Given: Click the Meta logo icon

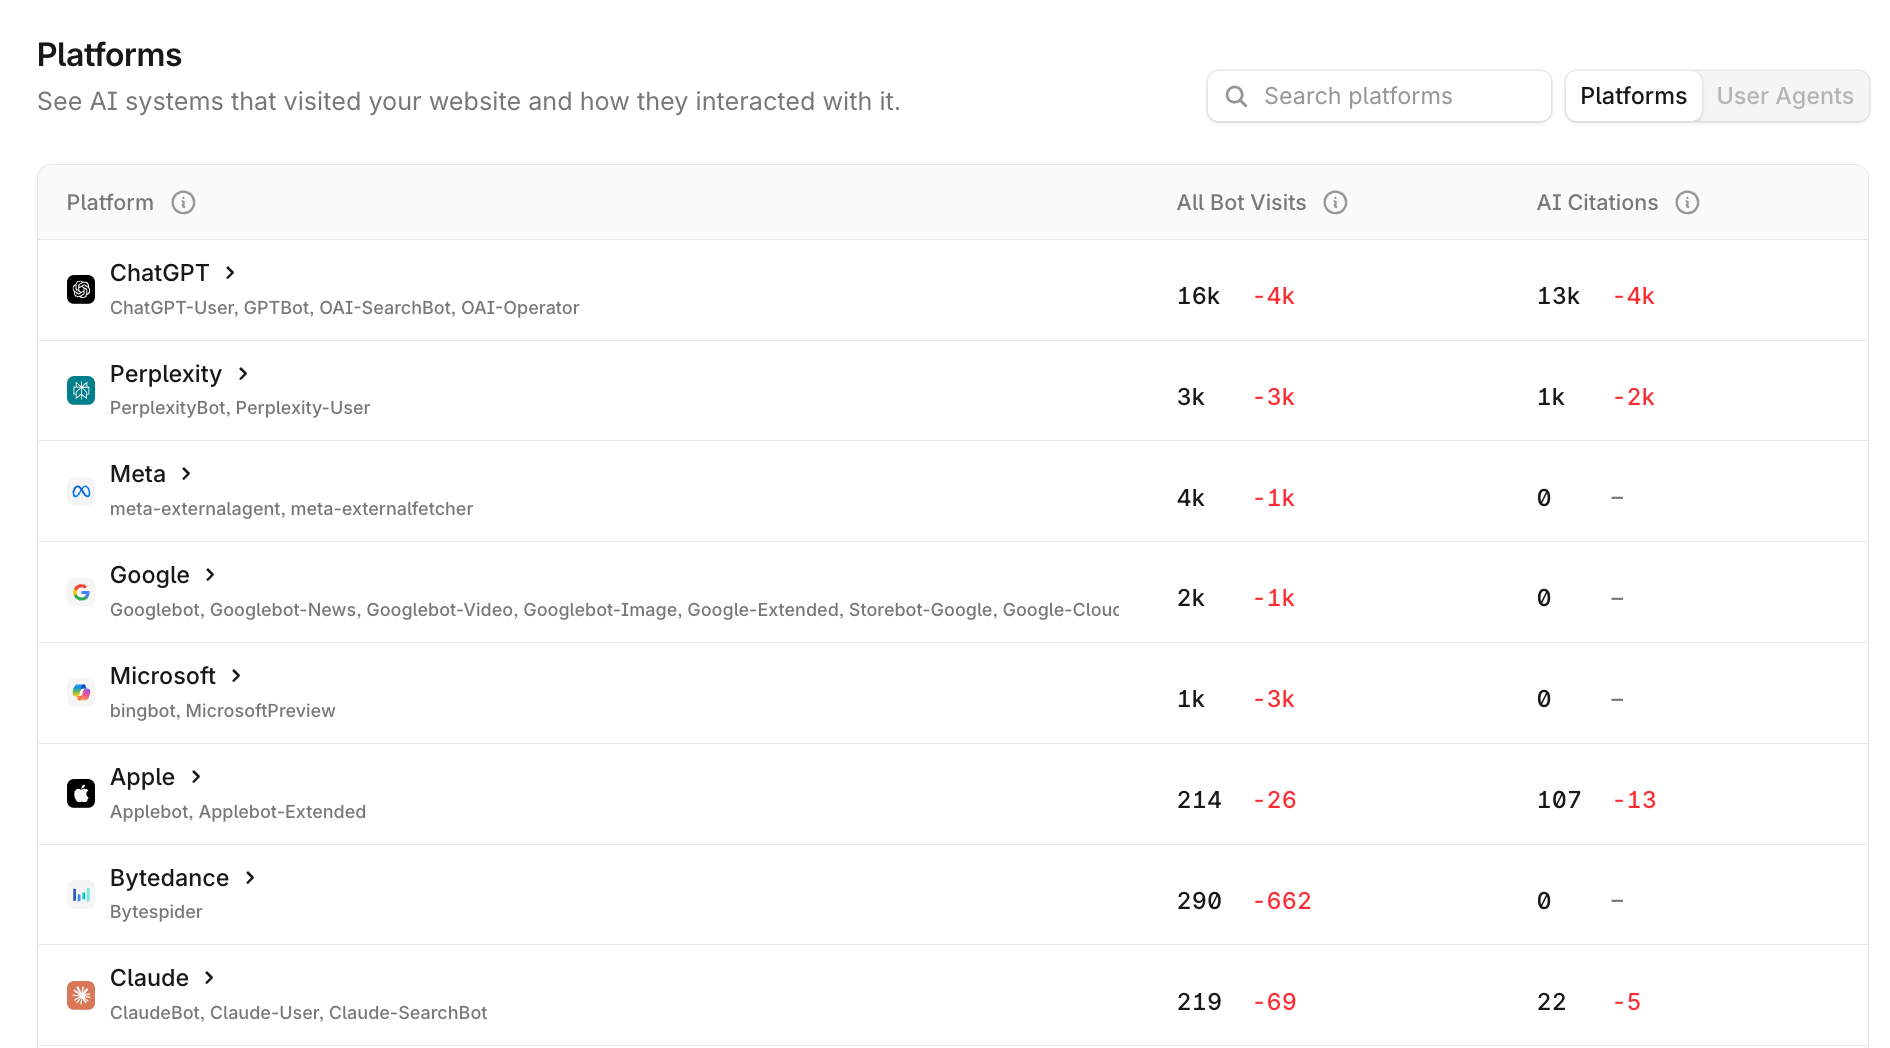Looking at the screenshot, I should click(81, 491).
